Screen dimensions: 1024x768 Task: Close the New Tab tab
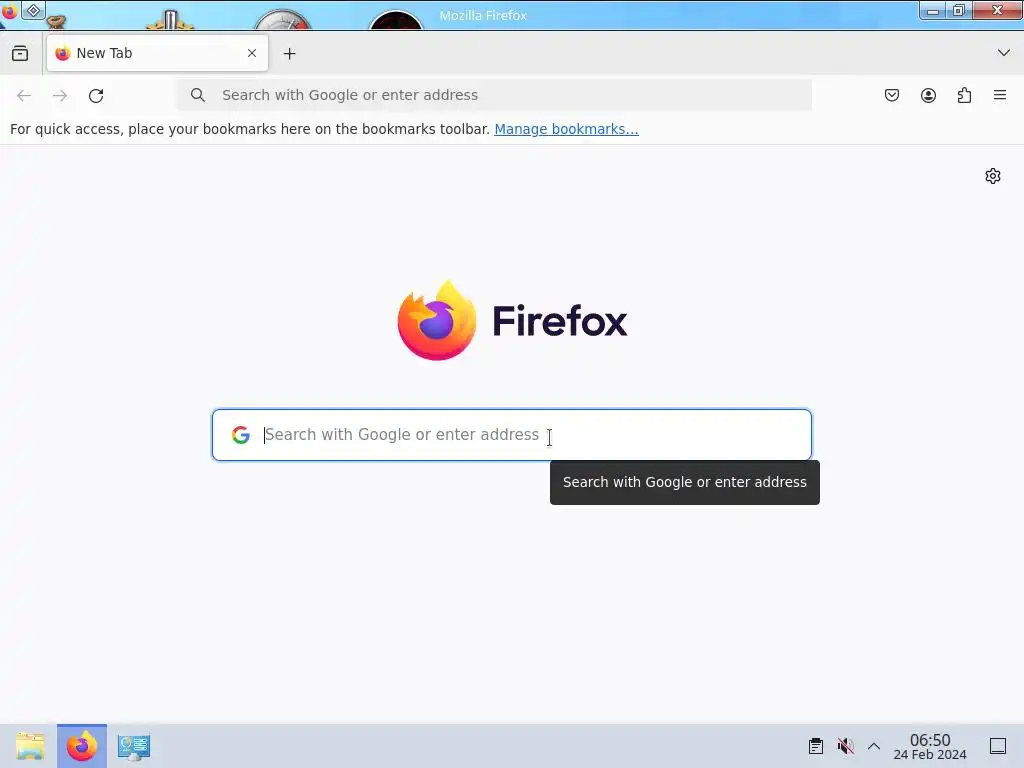point(252,54)
